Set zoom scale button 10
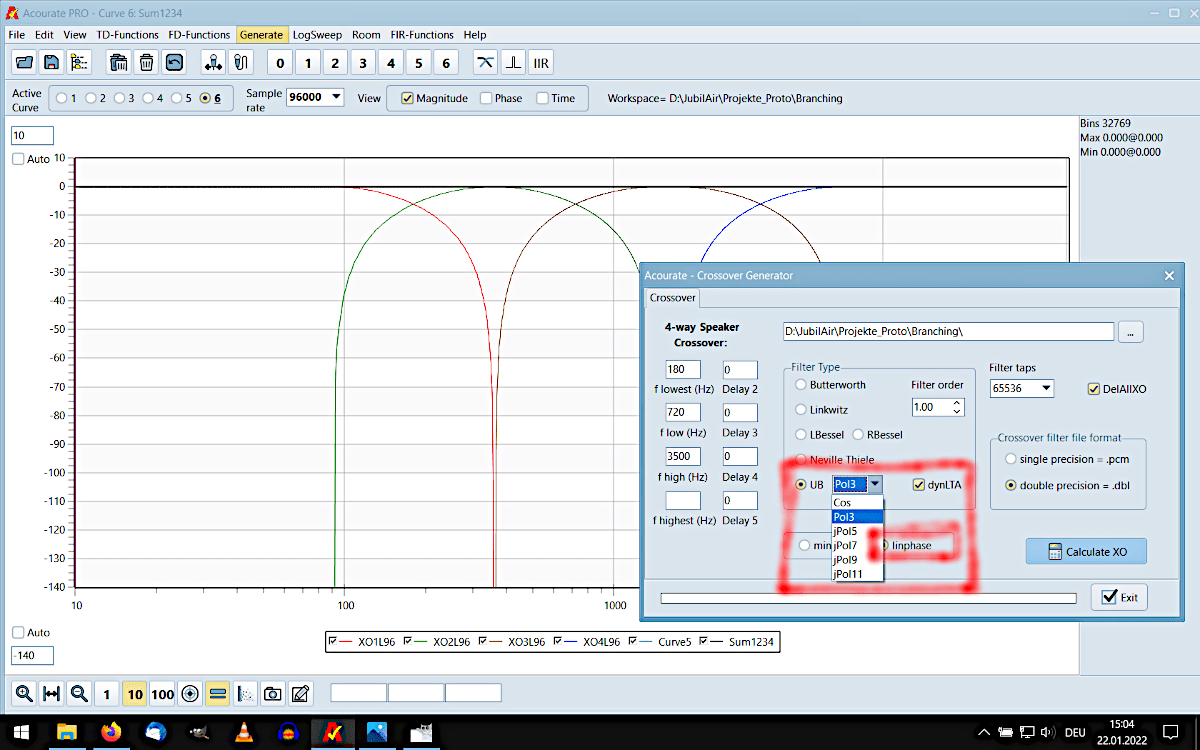This screenshot has width=1200, height=750. (135, 693)
